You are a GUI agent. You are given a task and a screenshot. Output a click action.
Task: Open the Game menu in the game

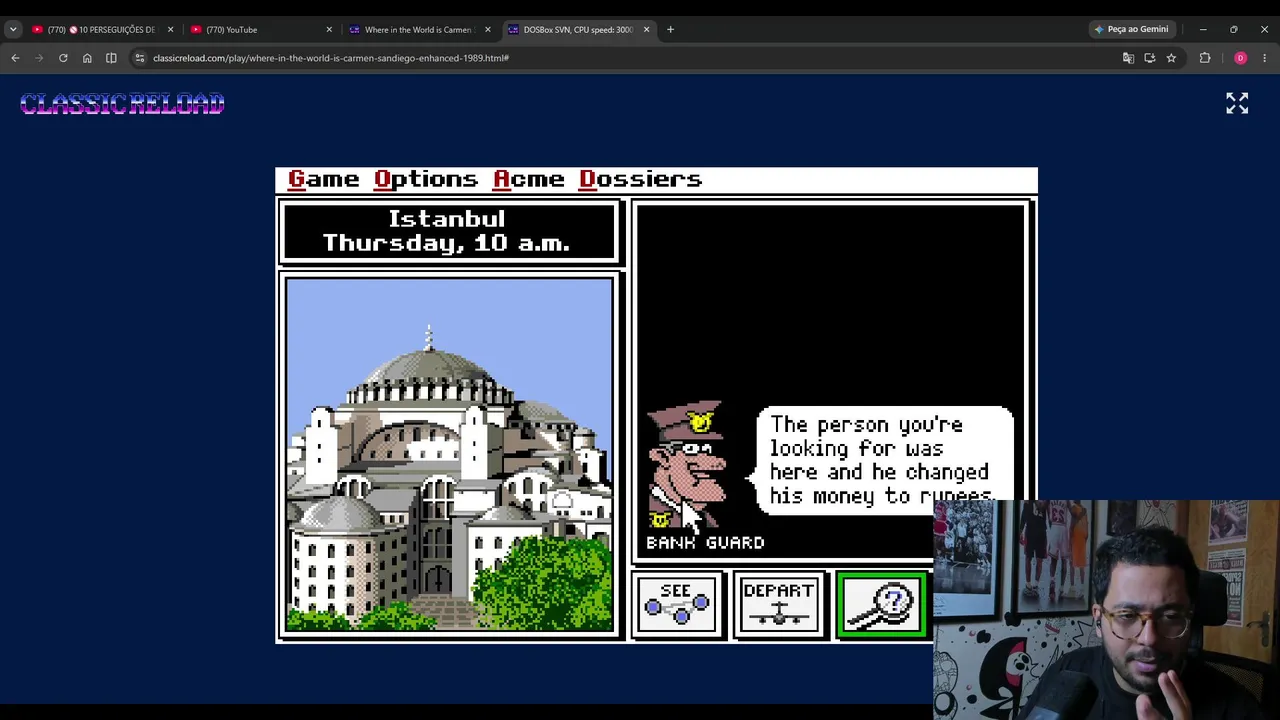coord(323,179)
